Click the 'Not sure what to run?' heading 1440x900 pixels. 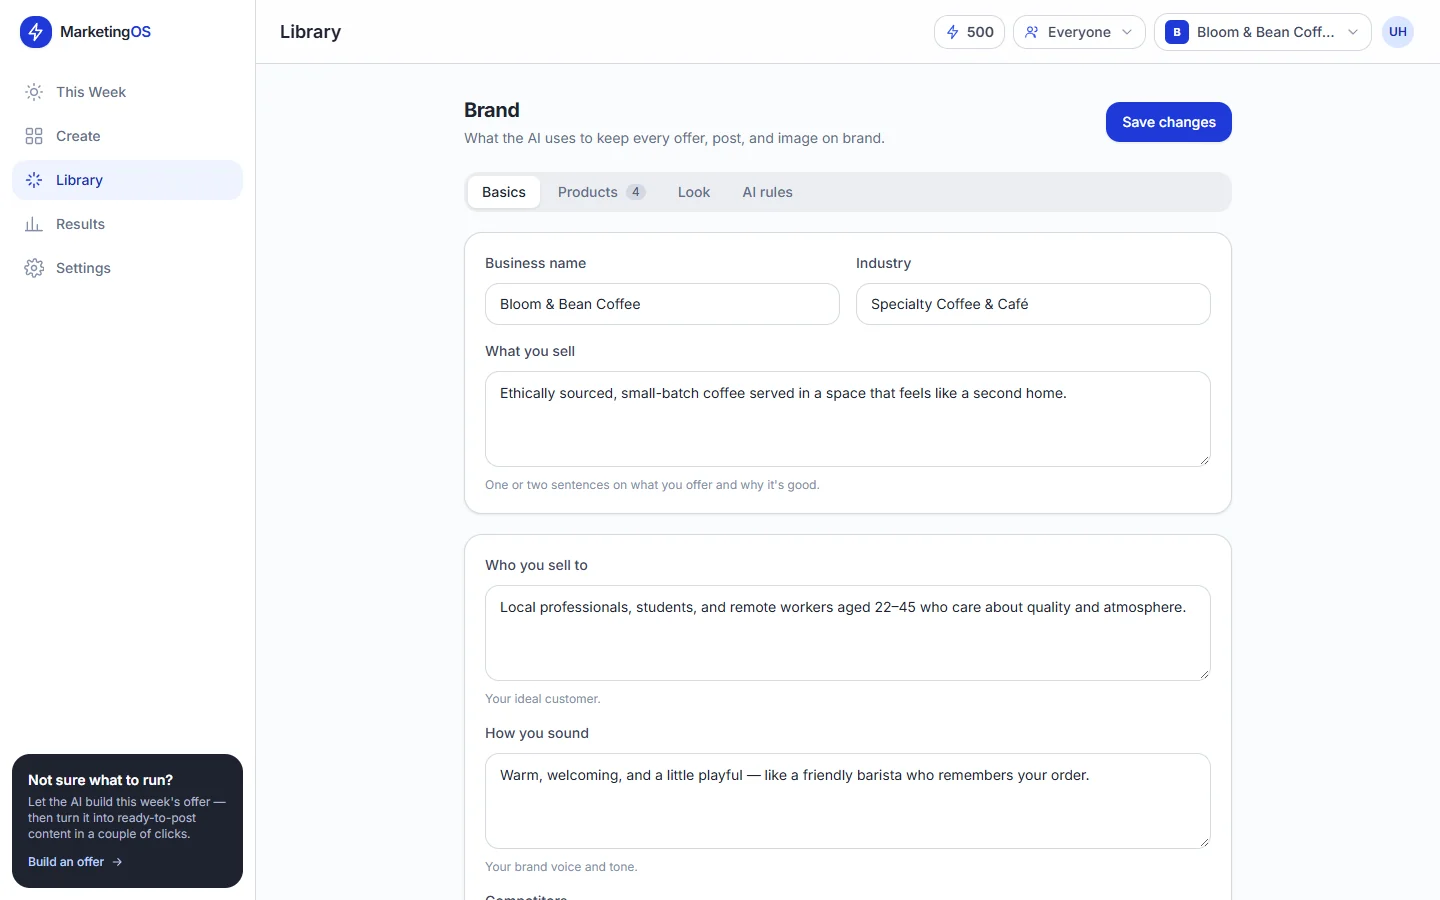click(x=100, y=780)
